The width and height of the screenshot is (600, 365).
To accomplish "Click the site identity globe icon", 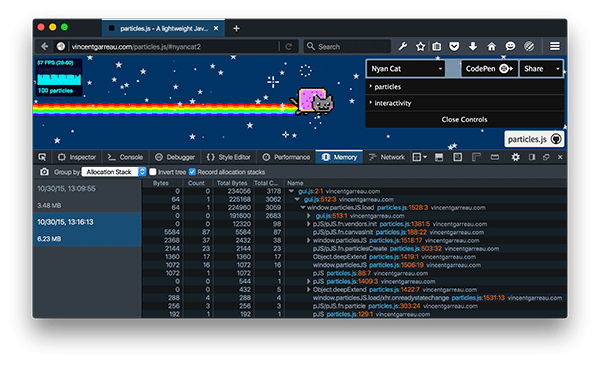I will (60, 47).
